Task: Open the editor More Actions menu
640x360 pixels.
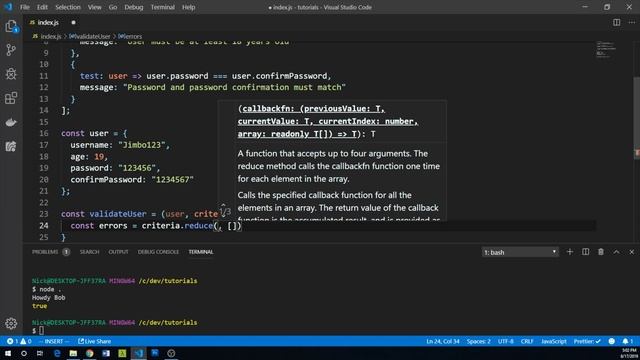Action: [631, 22]
